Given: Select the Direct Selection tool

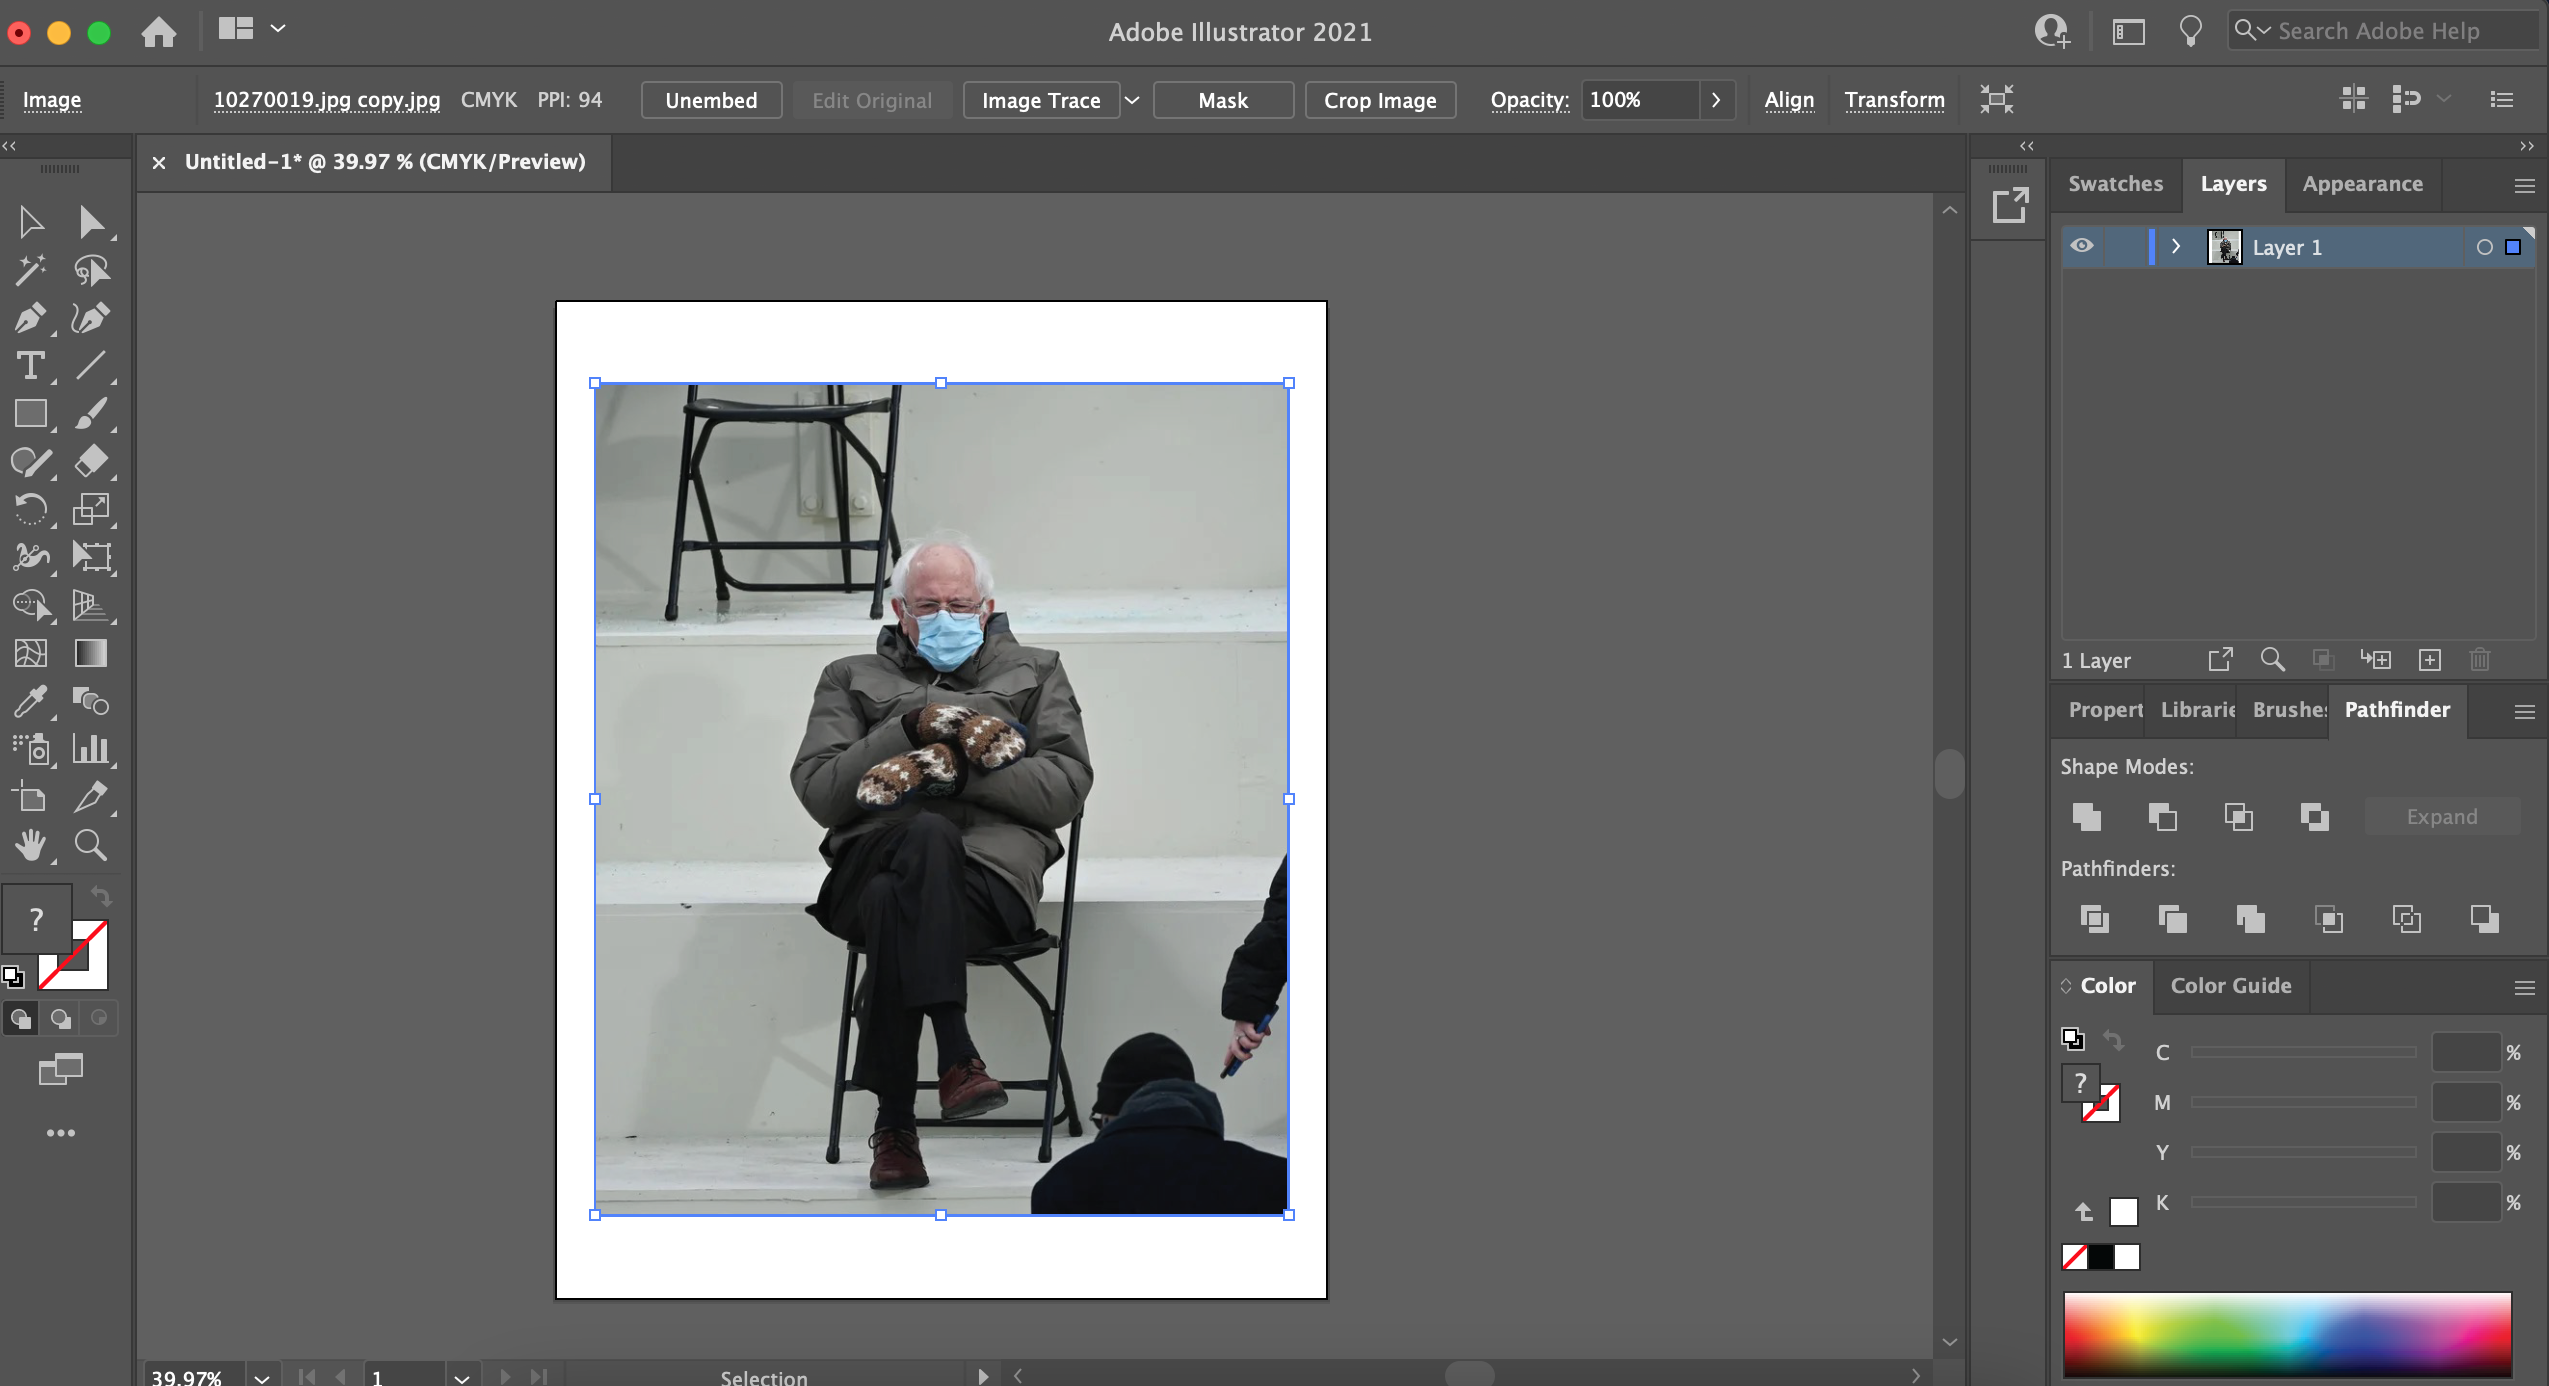Looking at the screenshot, I should pyautogui.click(x=91, y=221).
